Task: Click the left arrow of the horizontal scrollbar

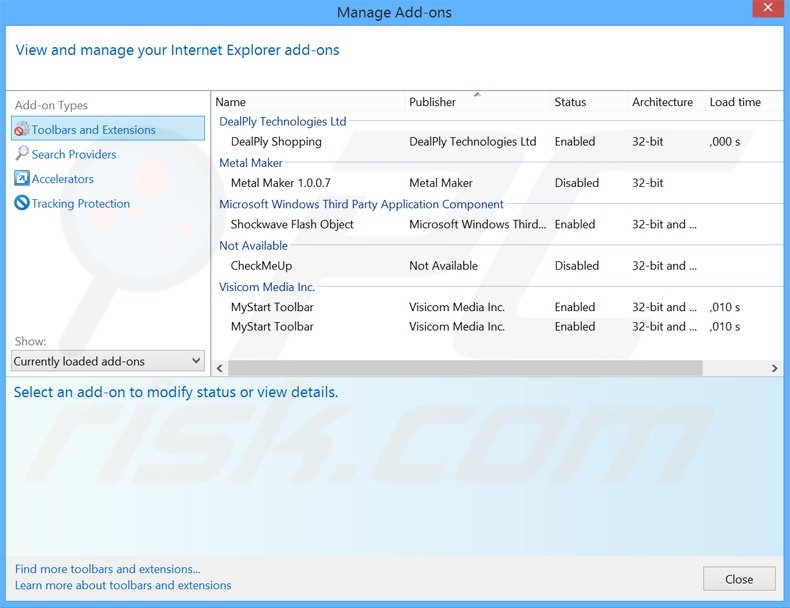Action: [x=220, y=368]
